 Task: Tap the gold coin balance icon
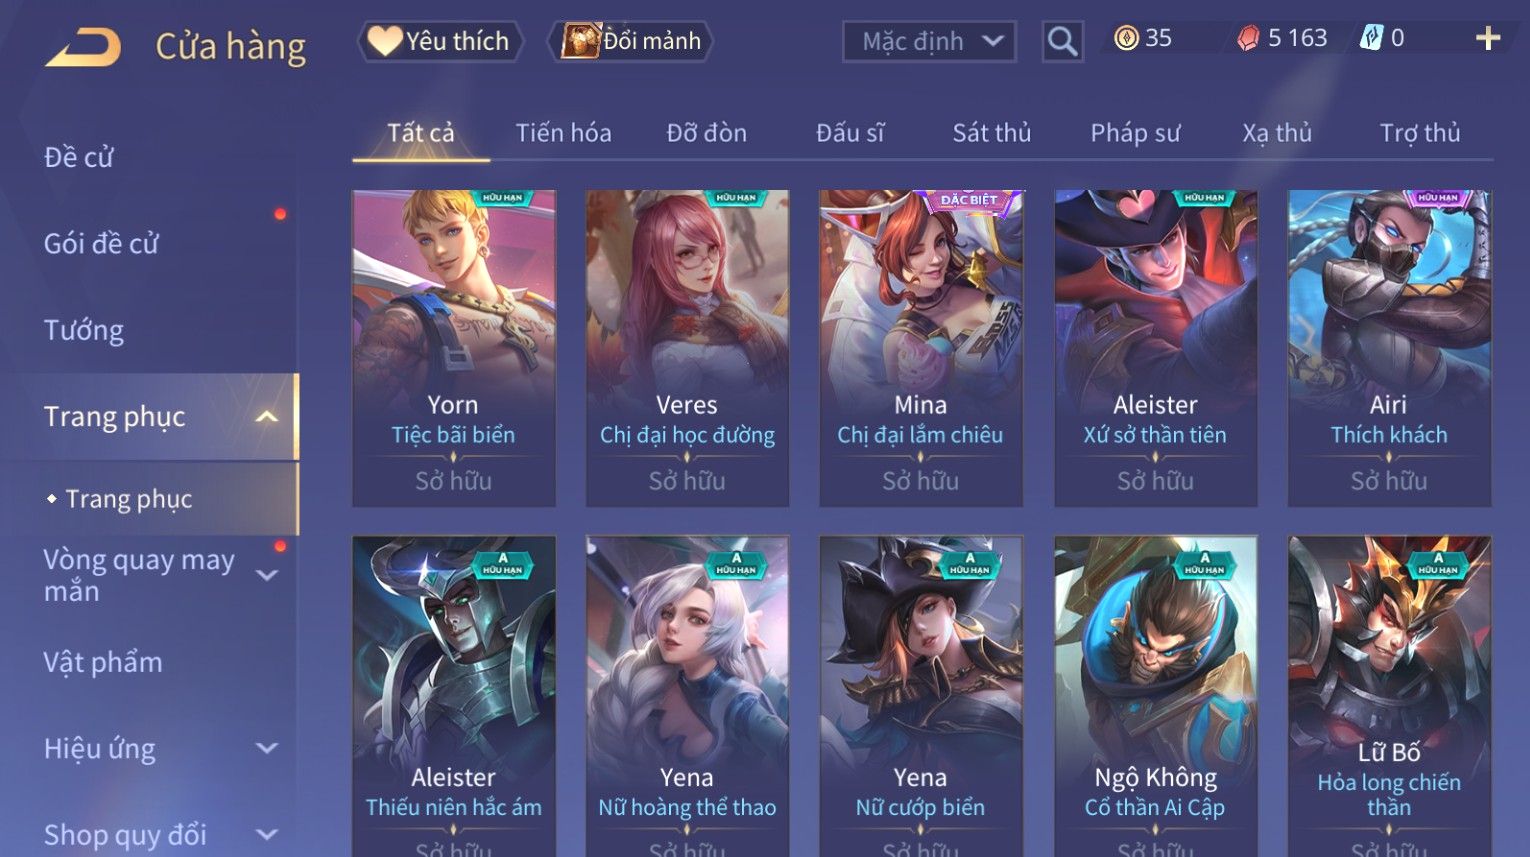coord(1126,38)
